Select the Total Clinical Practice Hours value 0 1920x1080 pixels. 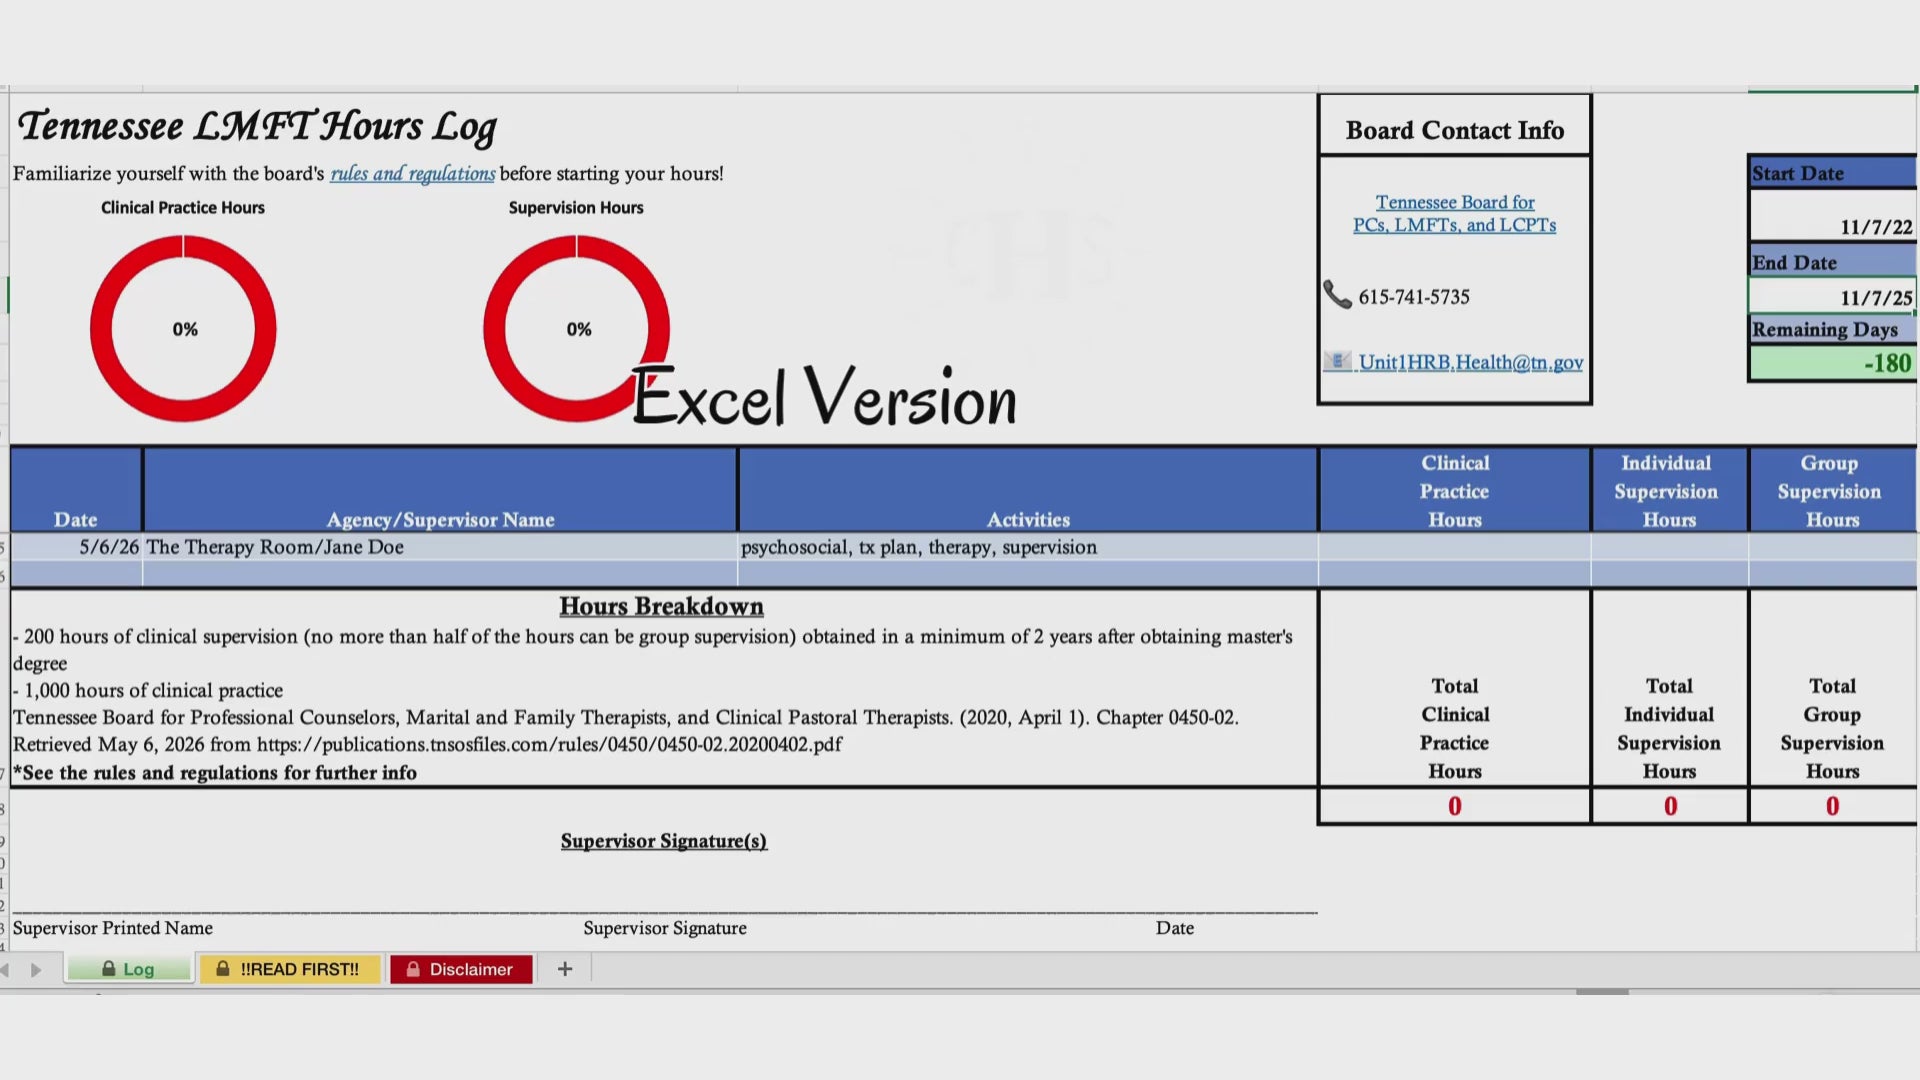1455,806
